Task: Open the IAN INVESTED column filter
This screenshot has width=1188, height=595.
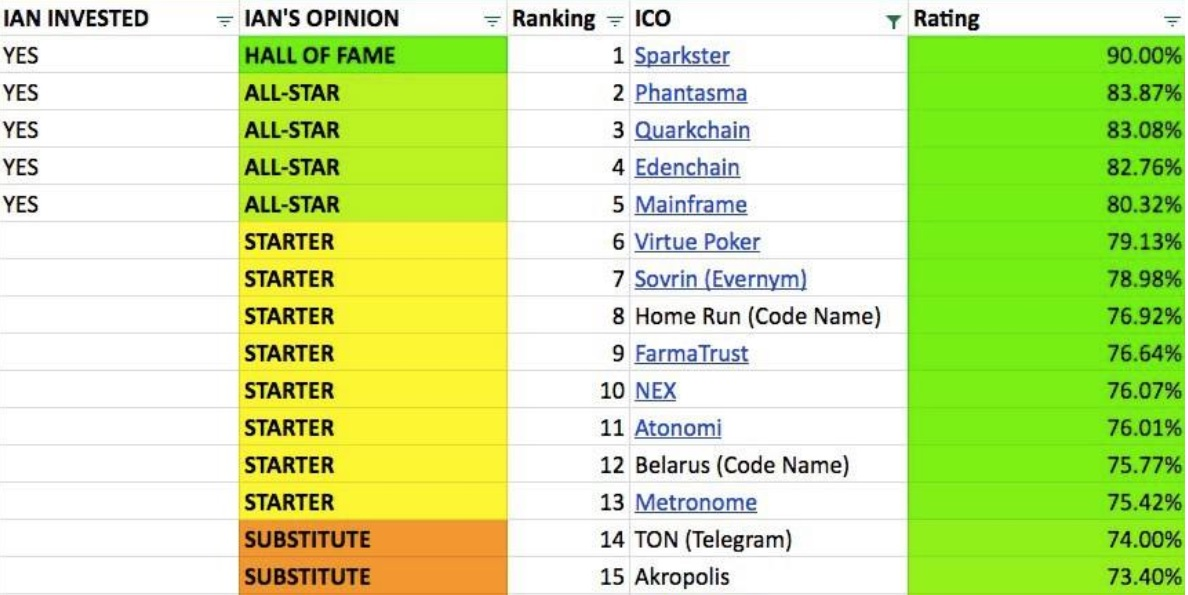Action: coord(225,20)
